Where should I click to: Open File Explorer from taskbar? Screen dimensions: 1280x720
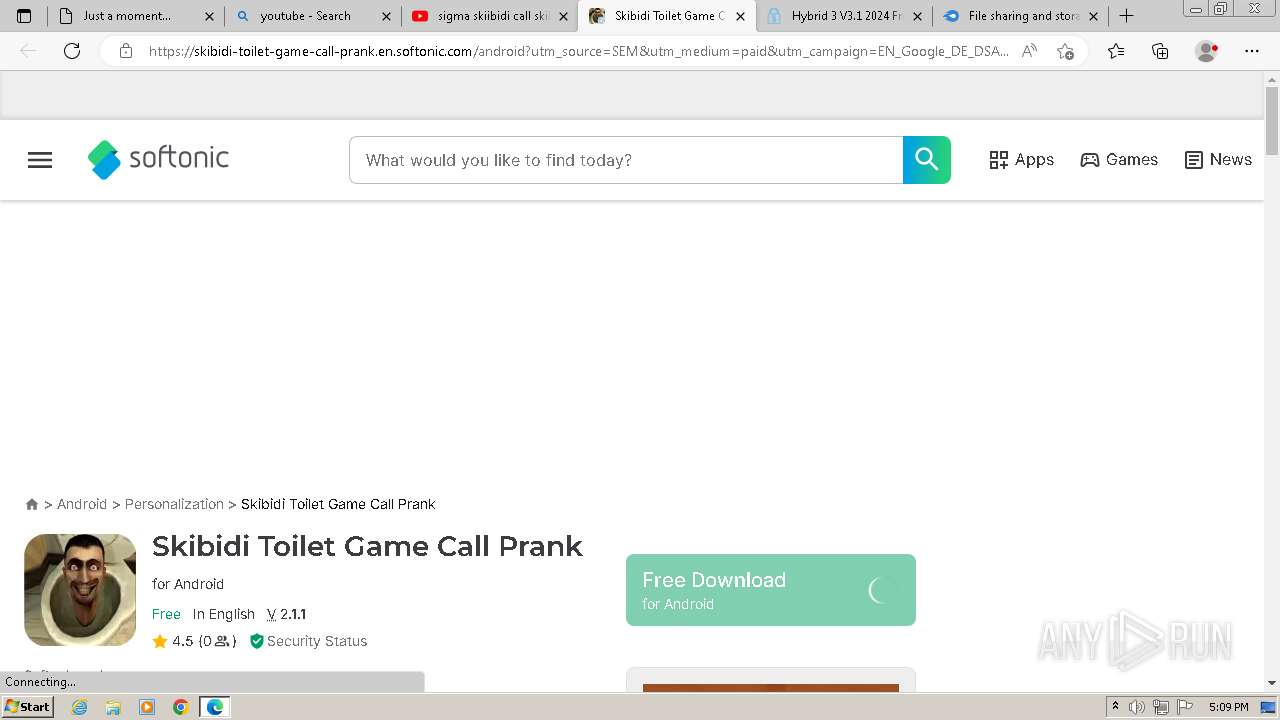113,707
